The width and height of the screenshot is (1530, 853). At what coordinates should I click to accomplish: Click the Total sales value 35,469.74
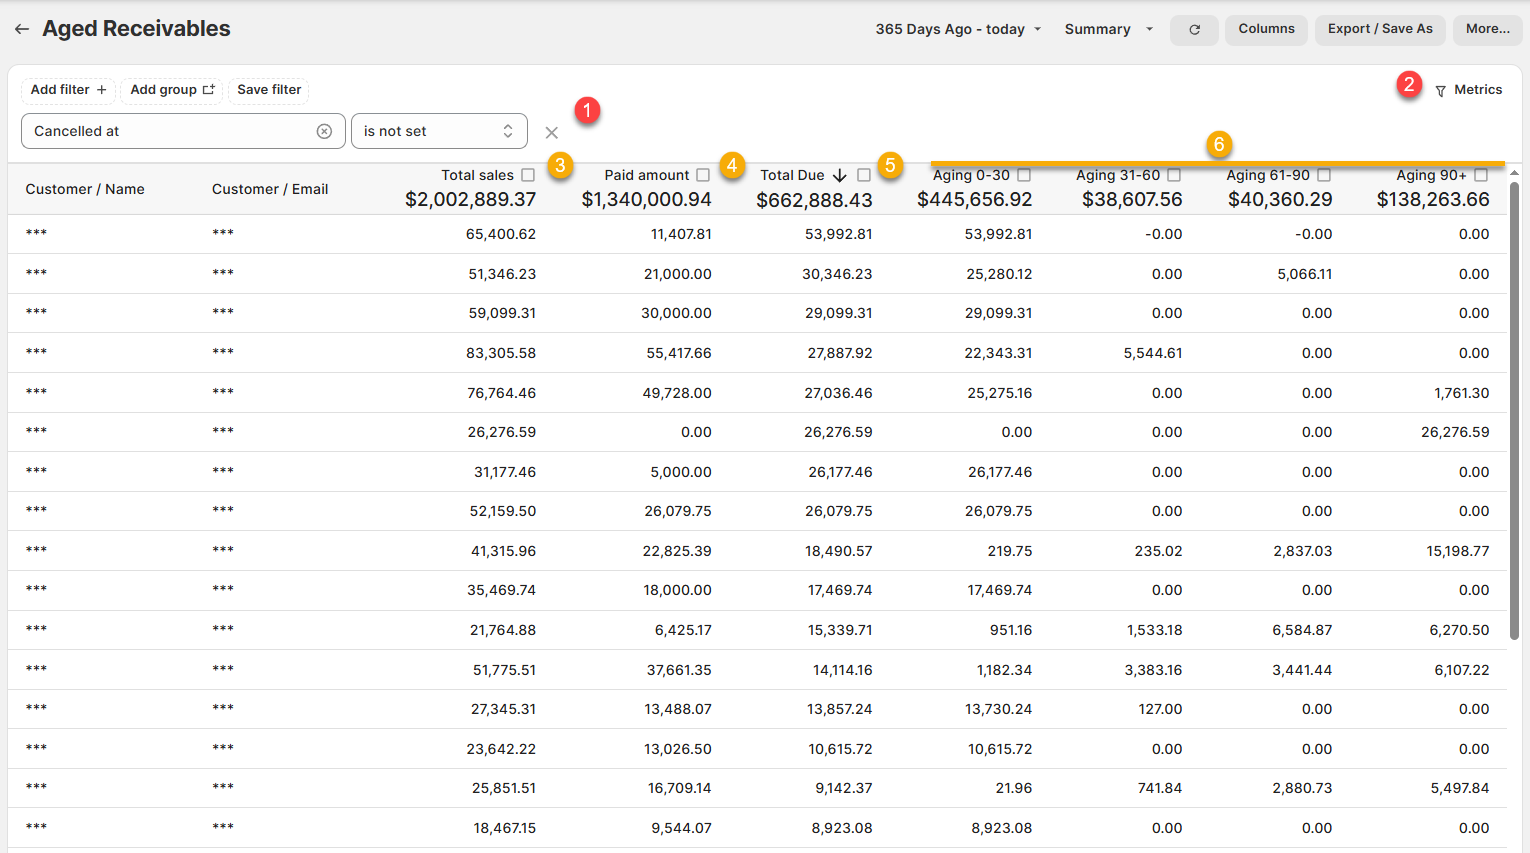(502, 590)
